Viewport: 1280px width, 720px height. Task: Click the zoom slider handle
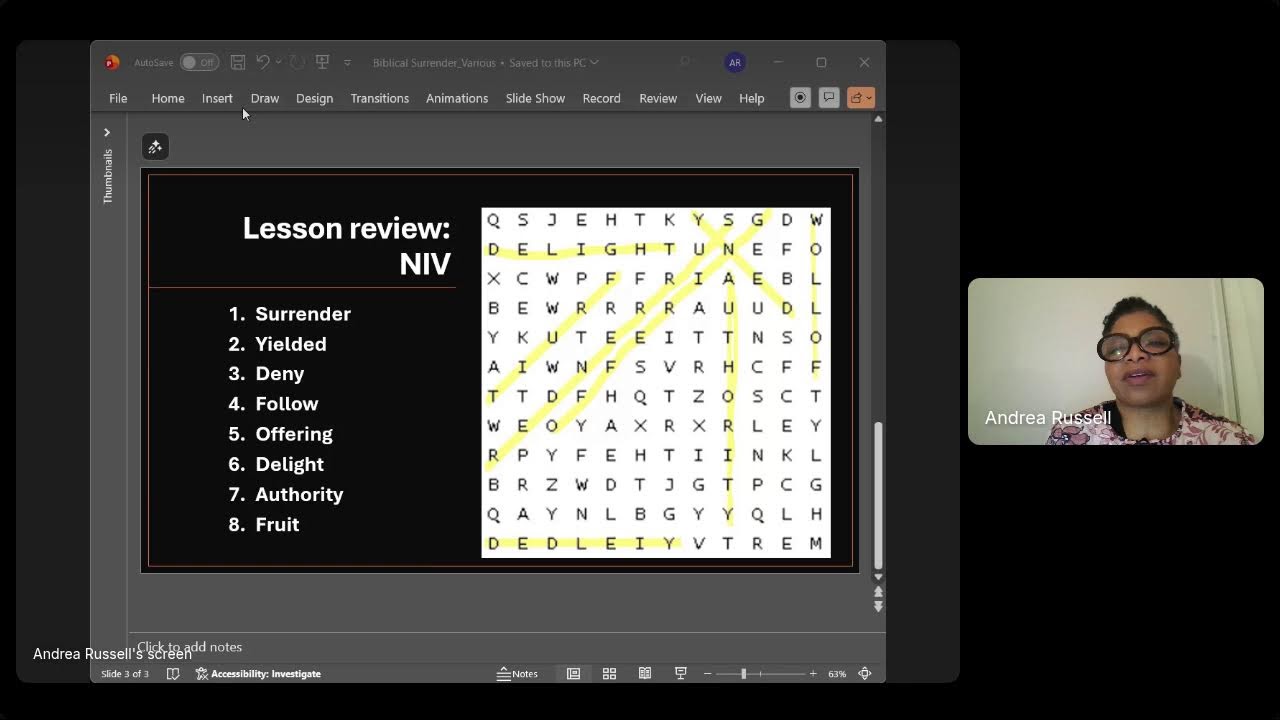click(743, 674)
